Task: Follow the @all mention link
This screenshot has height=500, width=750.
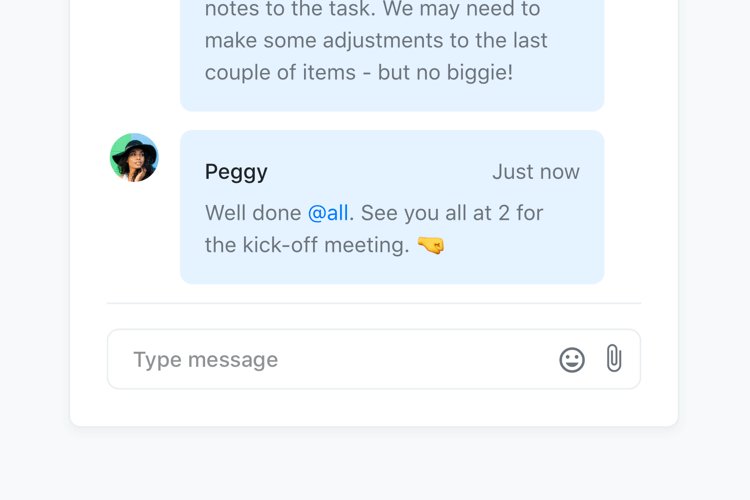Action: [x=328, y=213]
